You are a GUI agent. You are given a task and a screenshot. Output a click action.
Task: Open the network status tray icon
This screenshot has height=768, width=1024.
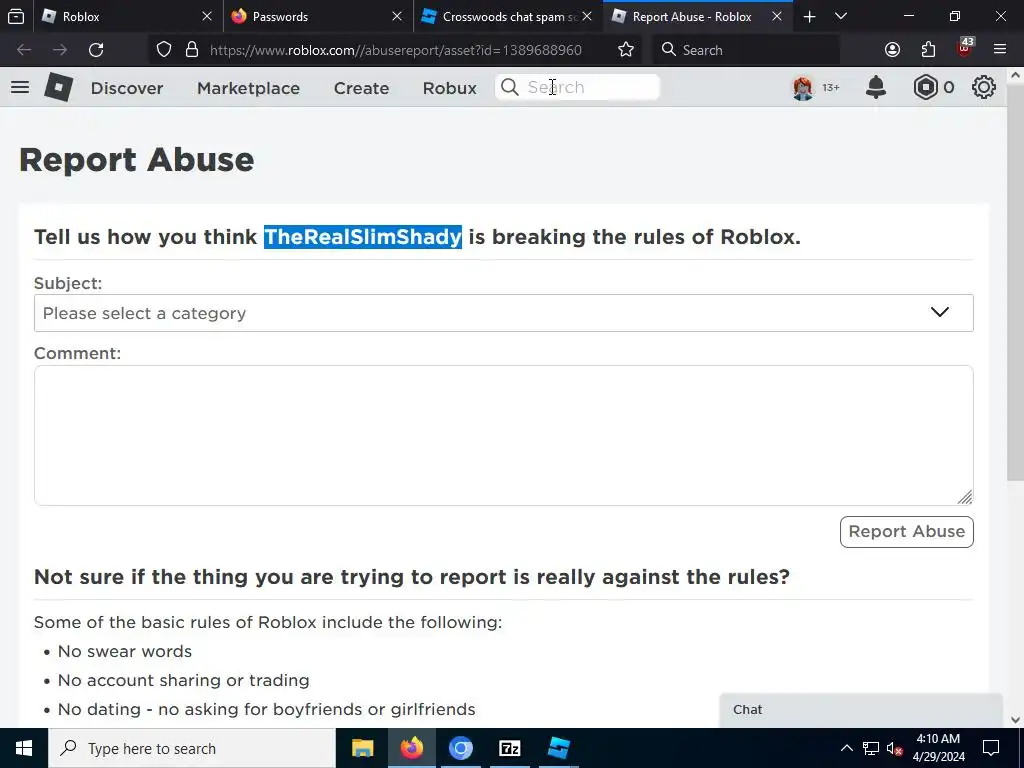pos(871,748)
